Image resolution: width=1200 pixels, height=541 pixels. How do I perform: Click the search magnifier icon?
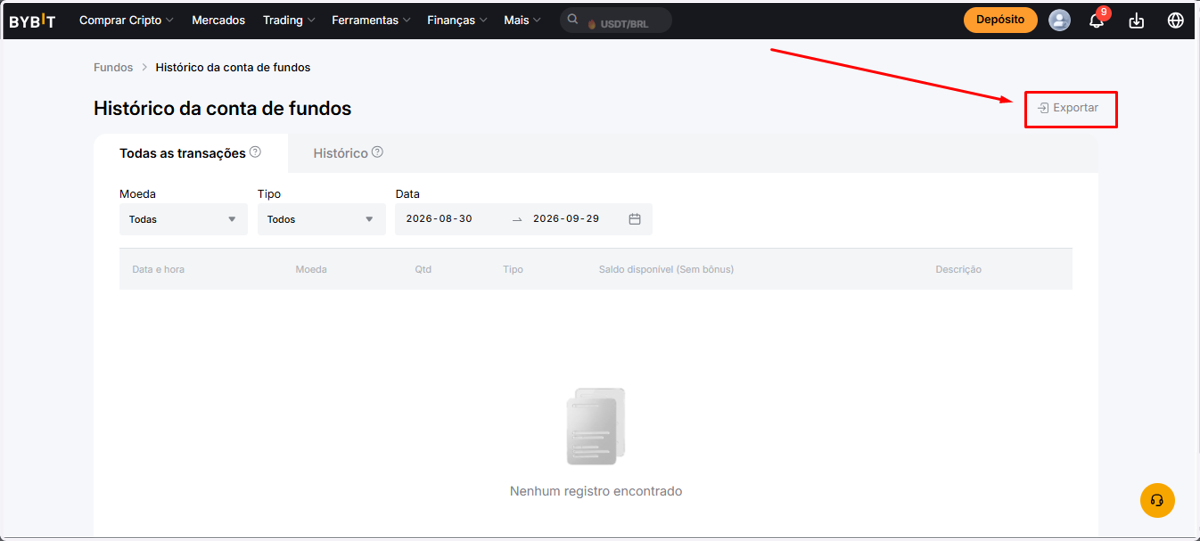572,20
